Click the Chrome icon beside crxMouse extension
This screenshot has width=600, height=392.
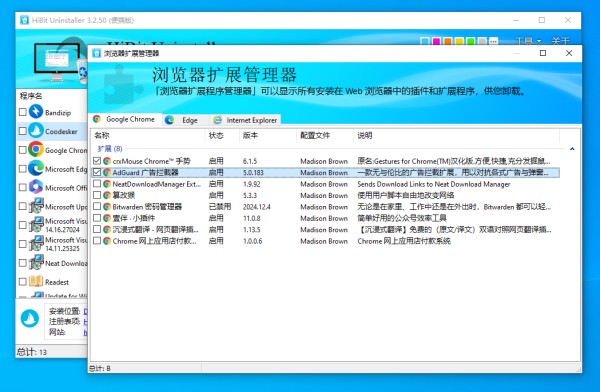(x=107, y=161)
